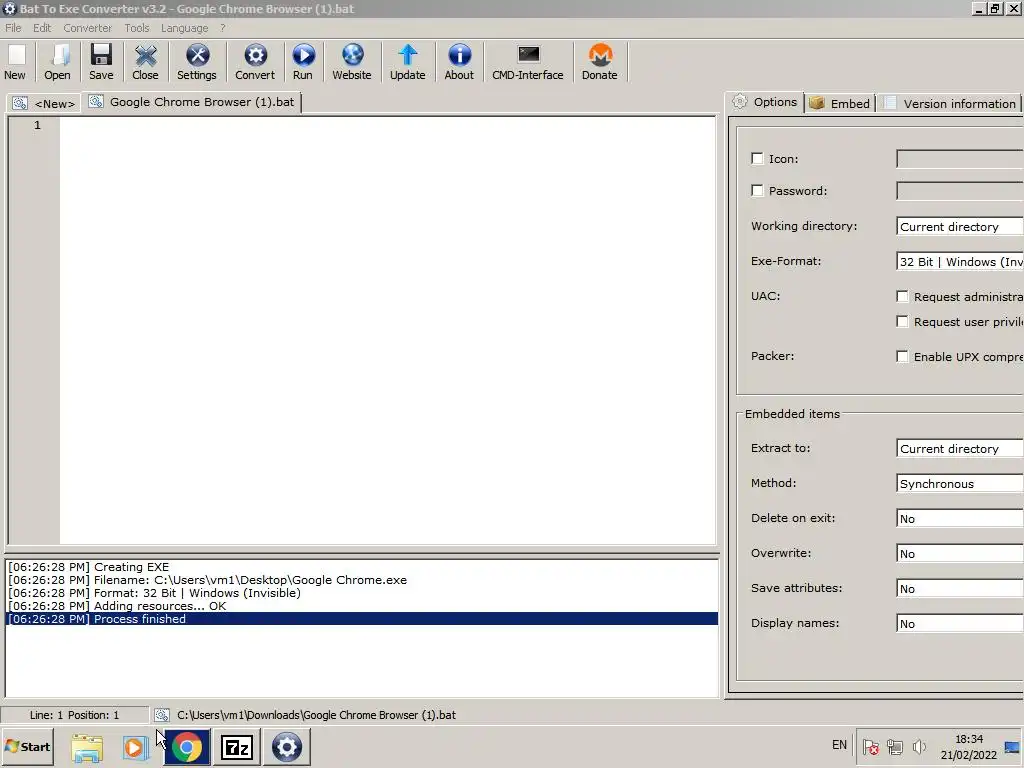Open the Exe-Format dropdown

[959, 262]
